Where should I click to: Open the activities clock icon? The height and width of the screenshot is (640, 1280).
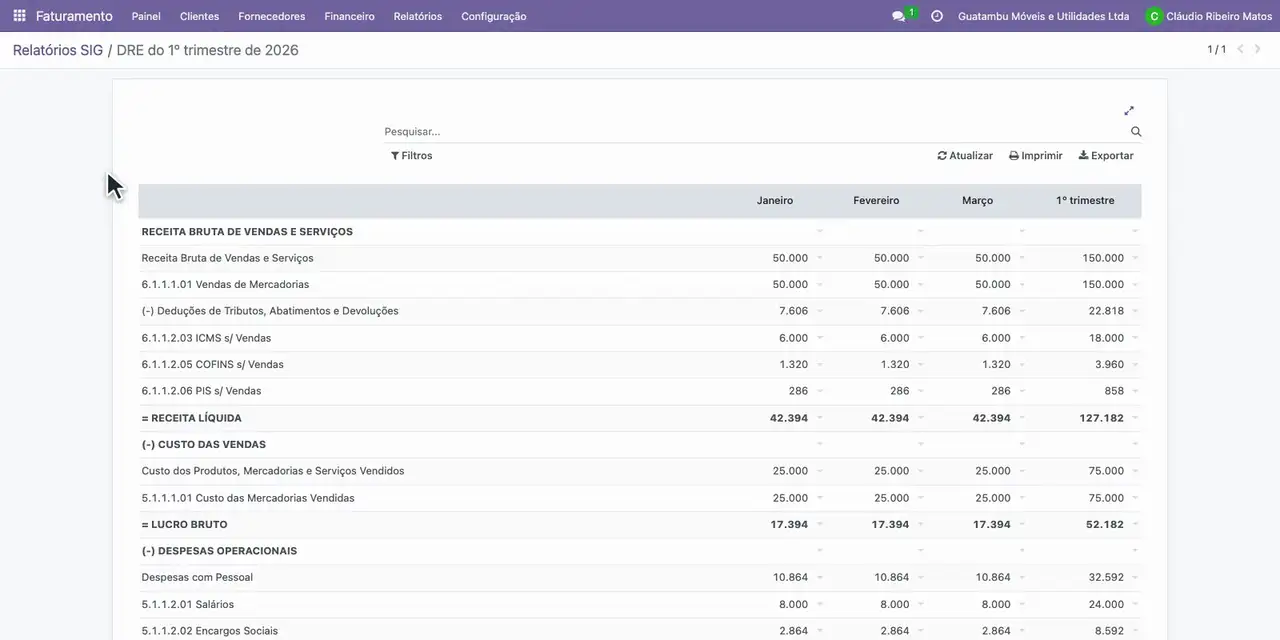point(937,16)
